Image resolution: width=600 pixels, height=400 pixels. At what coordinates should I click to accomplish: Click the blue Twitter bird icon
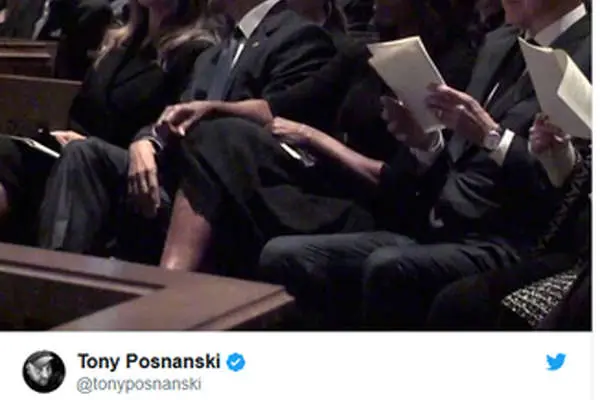(556, 362)
